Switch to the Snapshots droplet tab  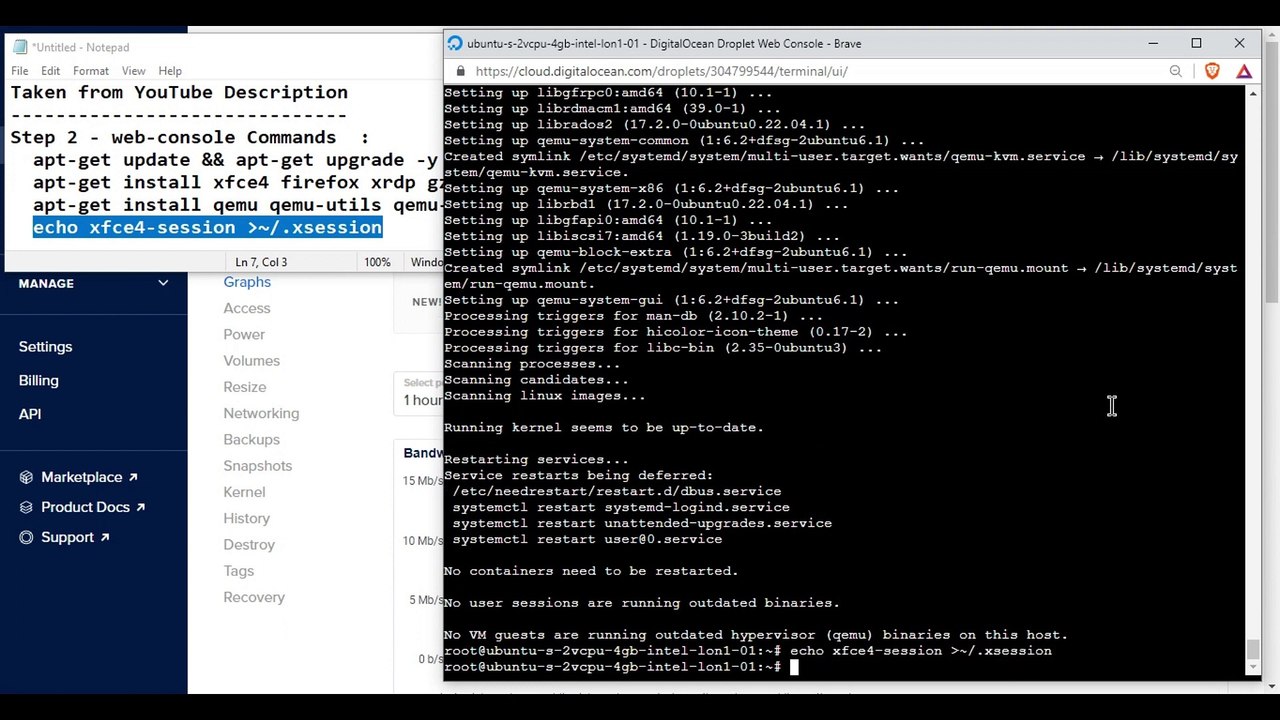(x=257, y=466)
